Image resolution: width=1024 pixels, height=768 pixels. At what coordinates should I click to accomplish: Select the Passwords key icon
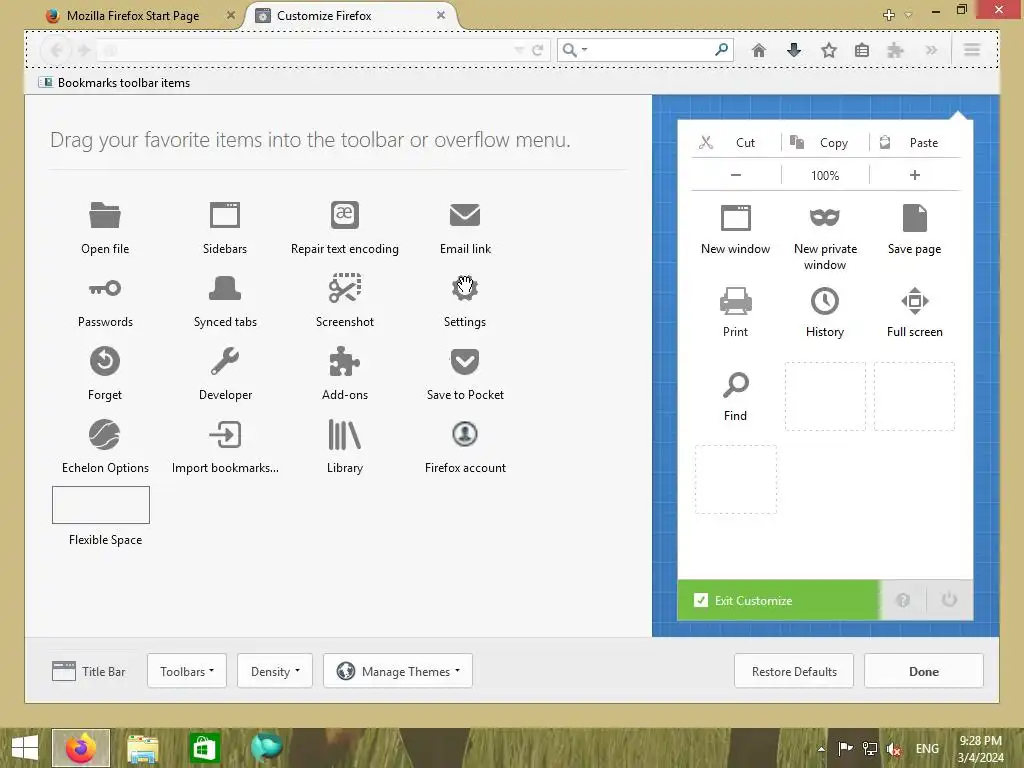[x=104, y=288]
